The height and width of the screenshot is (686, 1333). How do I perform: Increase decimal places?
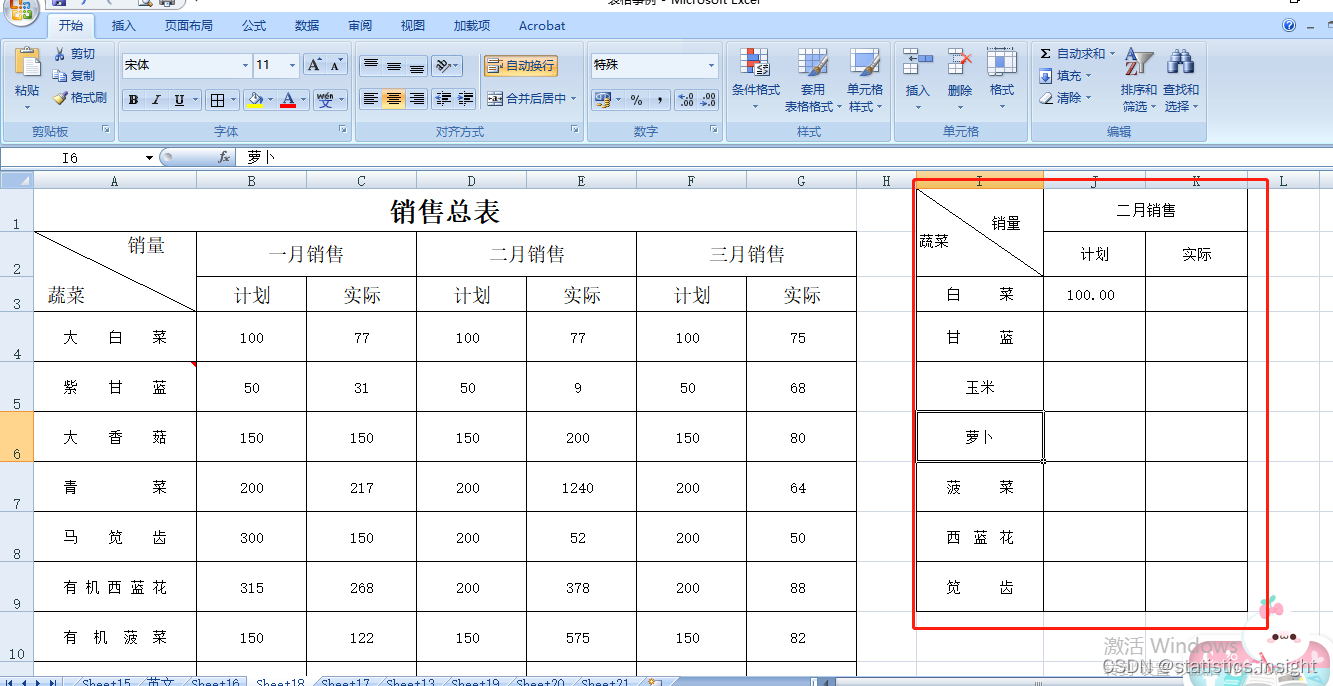coord(686,100)
